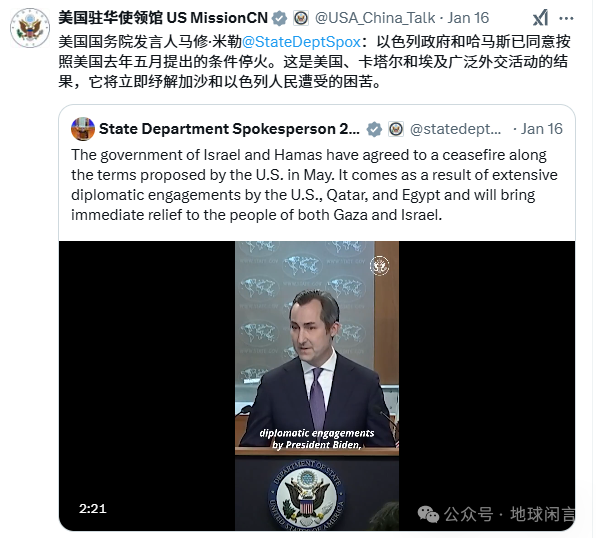Play the press briefing video
This screenshot has width=596, height=538.
(317, 386)
